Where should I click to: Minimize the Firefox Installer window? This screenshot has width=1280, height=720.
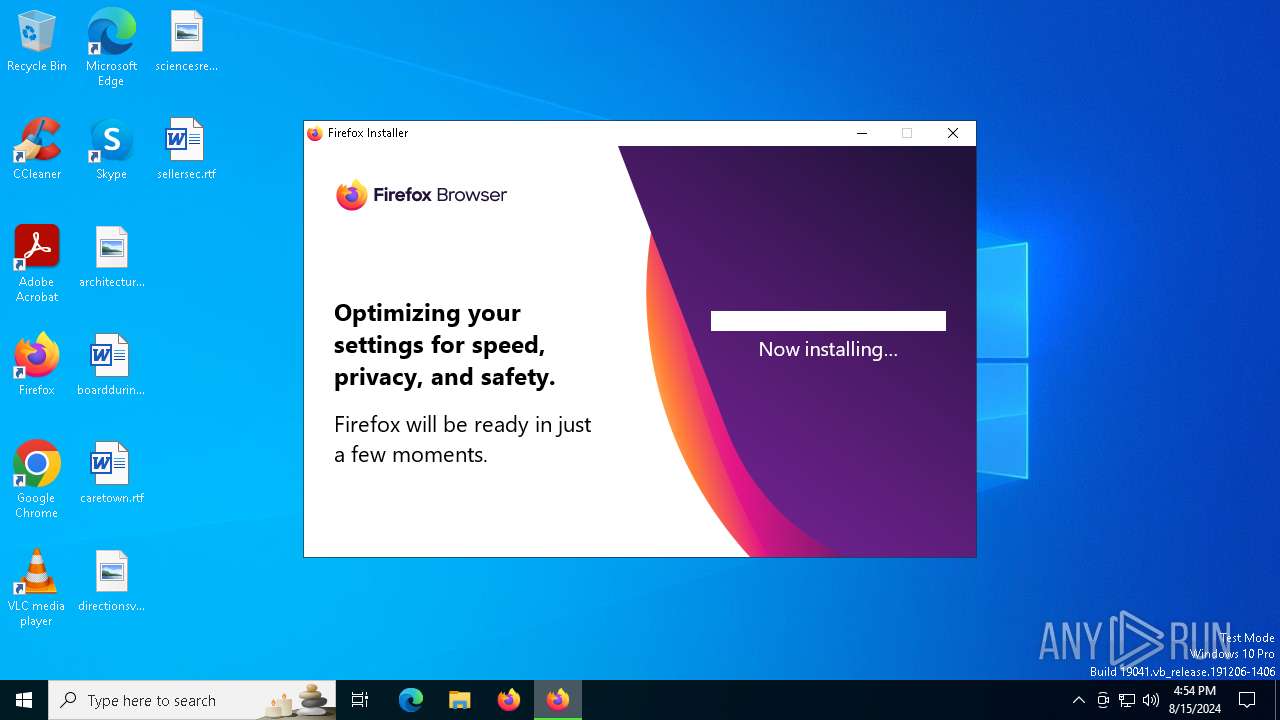click(x=862, y=133)
